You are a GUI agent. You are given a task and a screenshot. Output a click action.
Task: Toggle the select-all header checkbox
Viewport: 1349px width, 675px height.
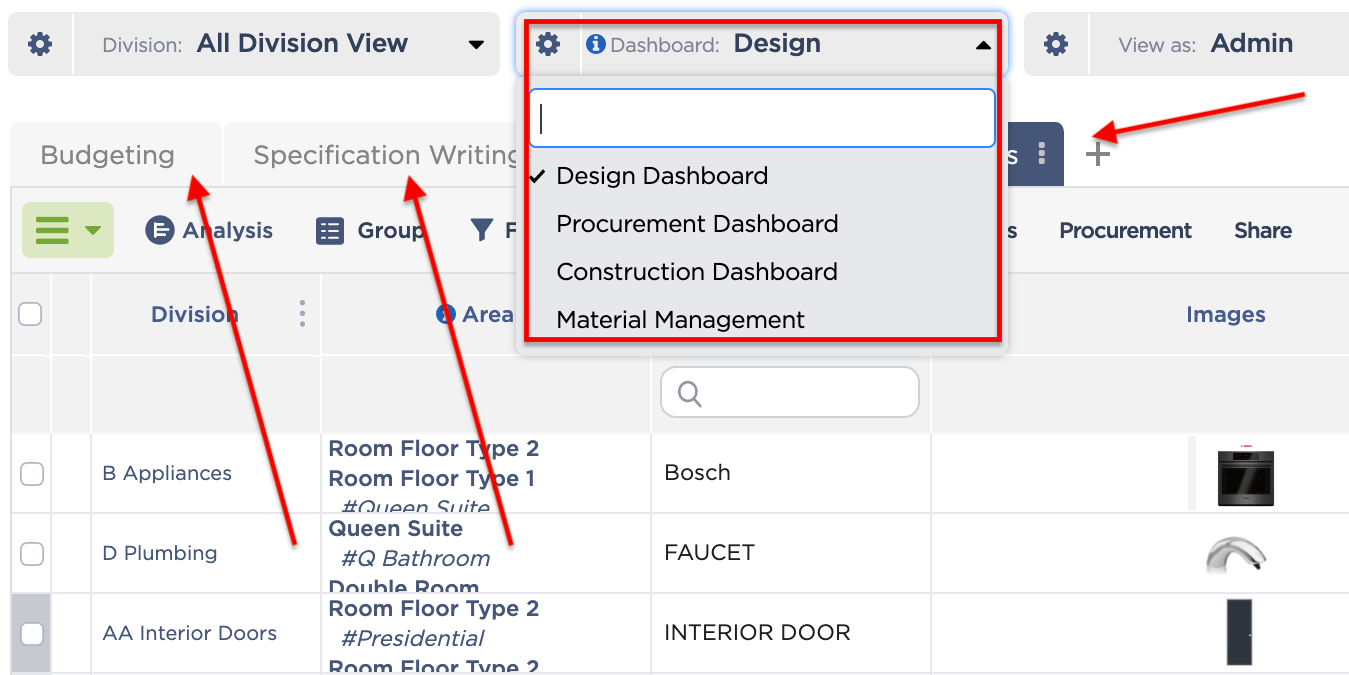click(30, 314)
